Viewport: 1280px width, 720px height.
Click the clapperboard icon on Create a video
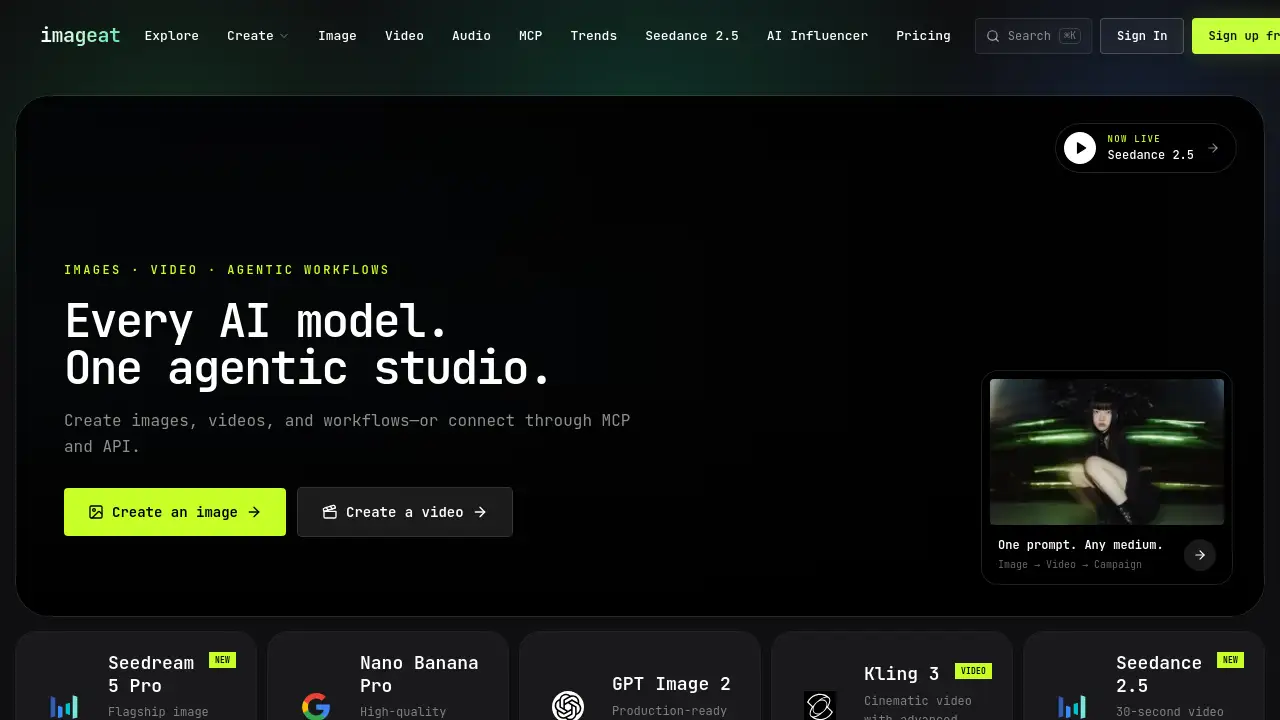click(330, 512)
